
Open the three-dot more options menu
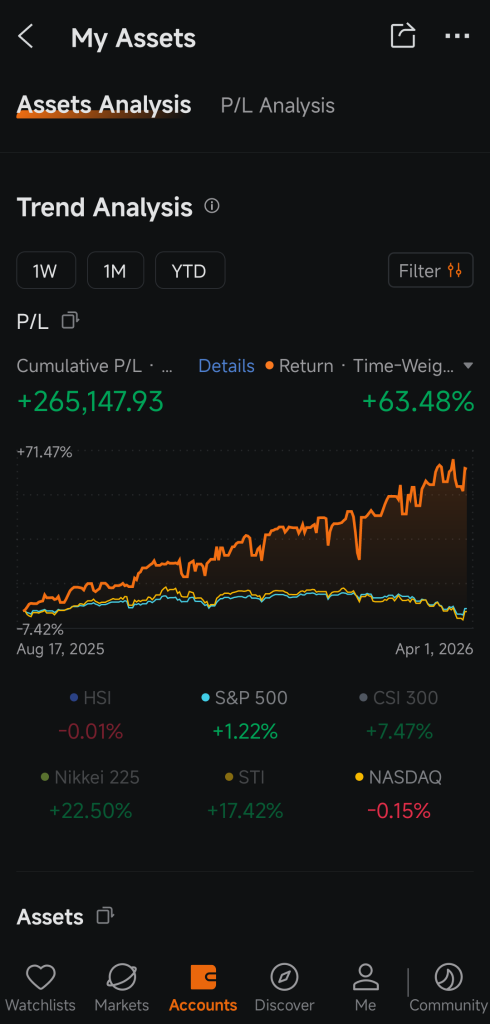457,36
